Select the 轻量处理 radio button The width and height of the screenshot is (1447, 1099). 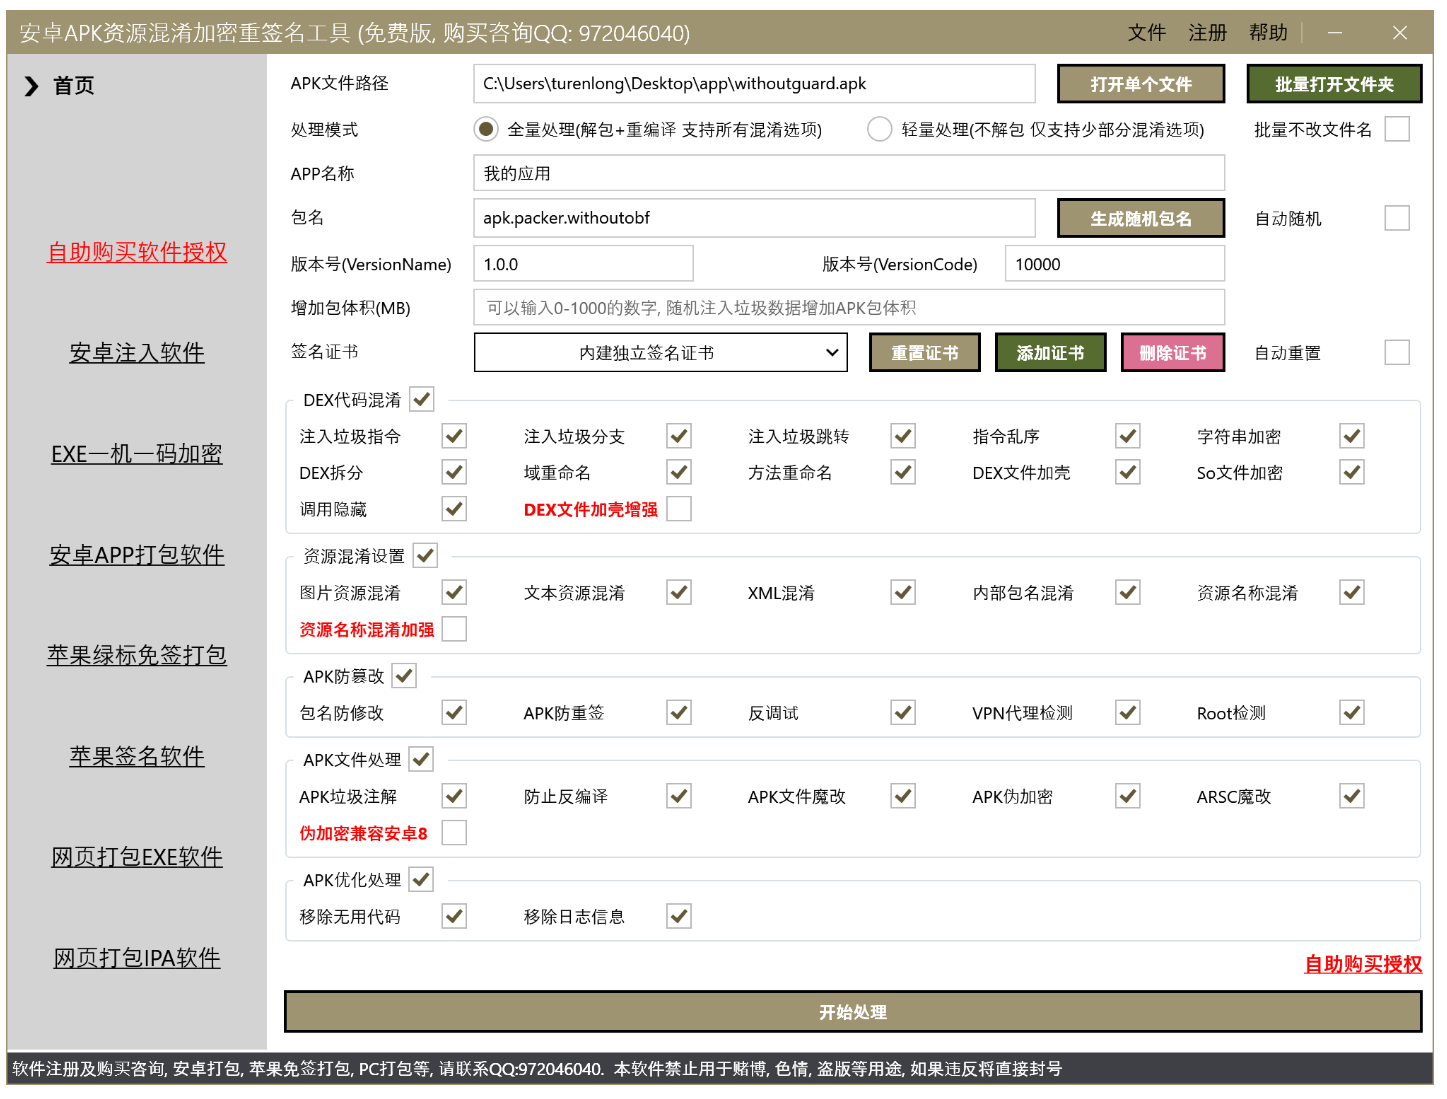tap(880, 129)
